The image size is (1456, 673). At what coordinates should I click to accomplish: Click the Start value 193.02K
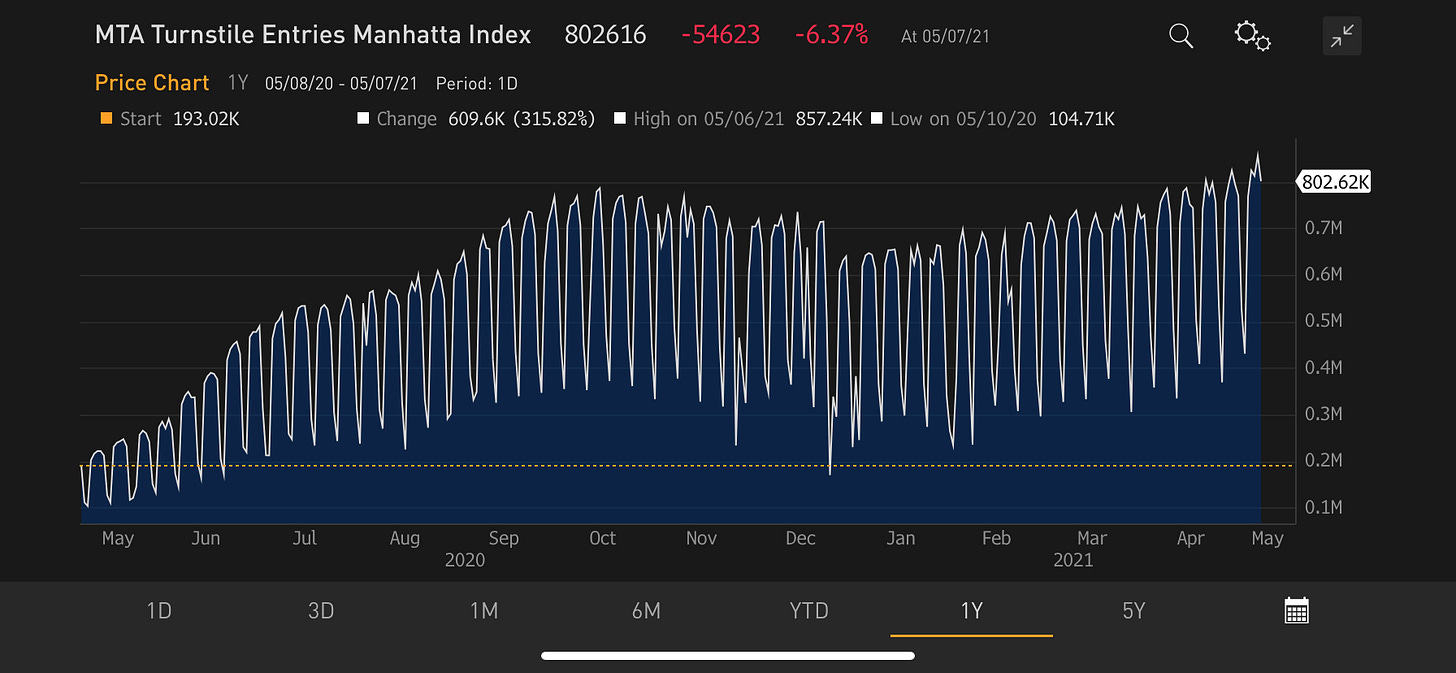(x=206, y=119)
